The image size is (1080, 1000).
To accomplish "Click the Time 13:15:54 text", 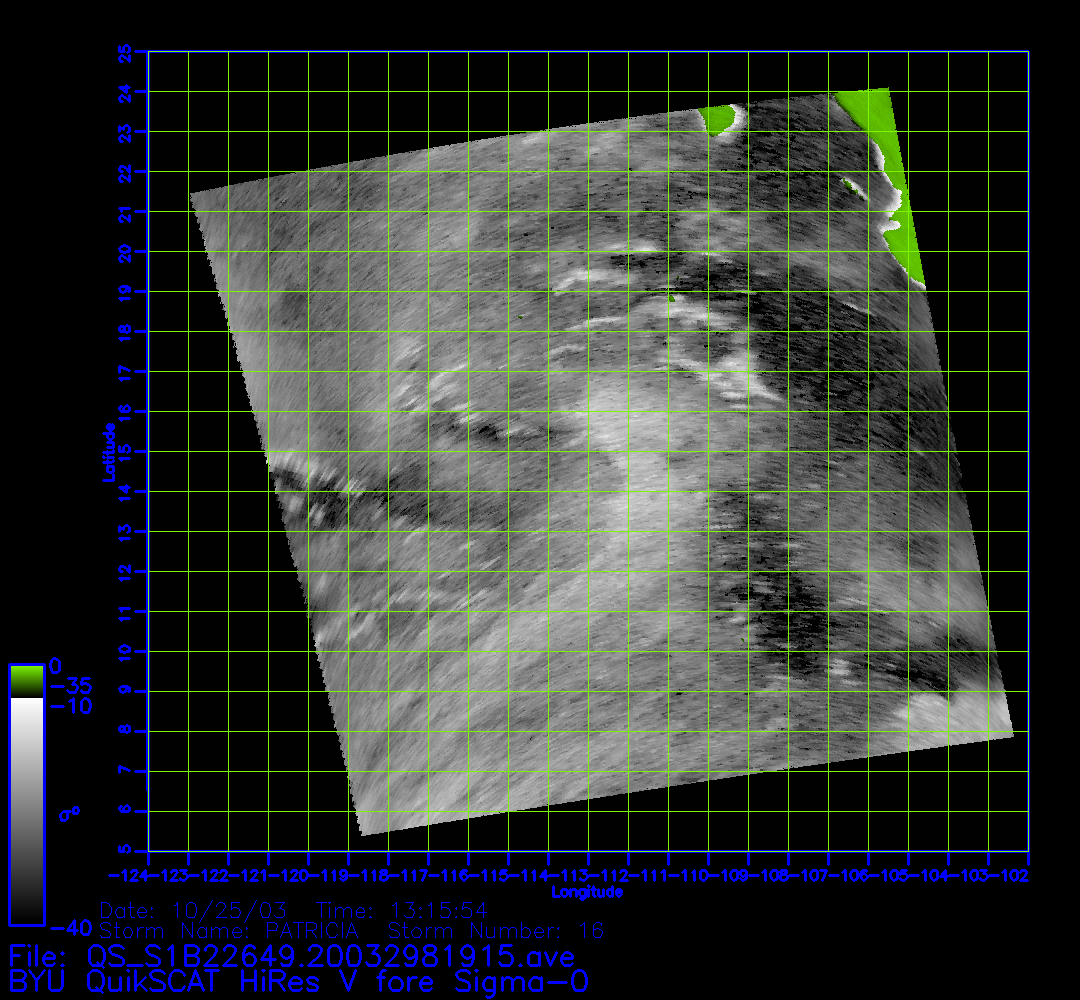I will coord(401,911).
